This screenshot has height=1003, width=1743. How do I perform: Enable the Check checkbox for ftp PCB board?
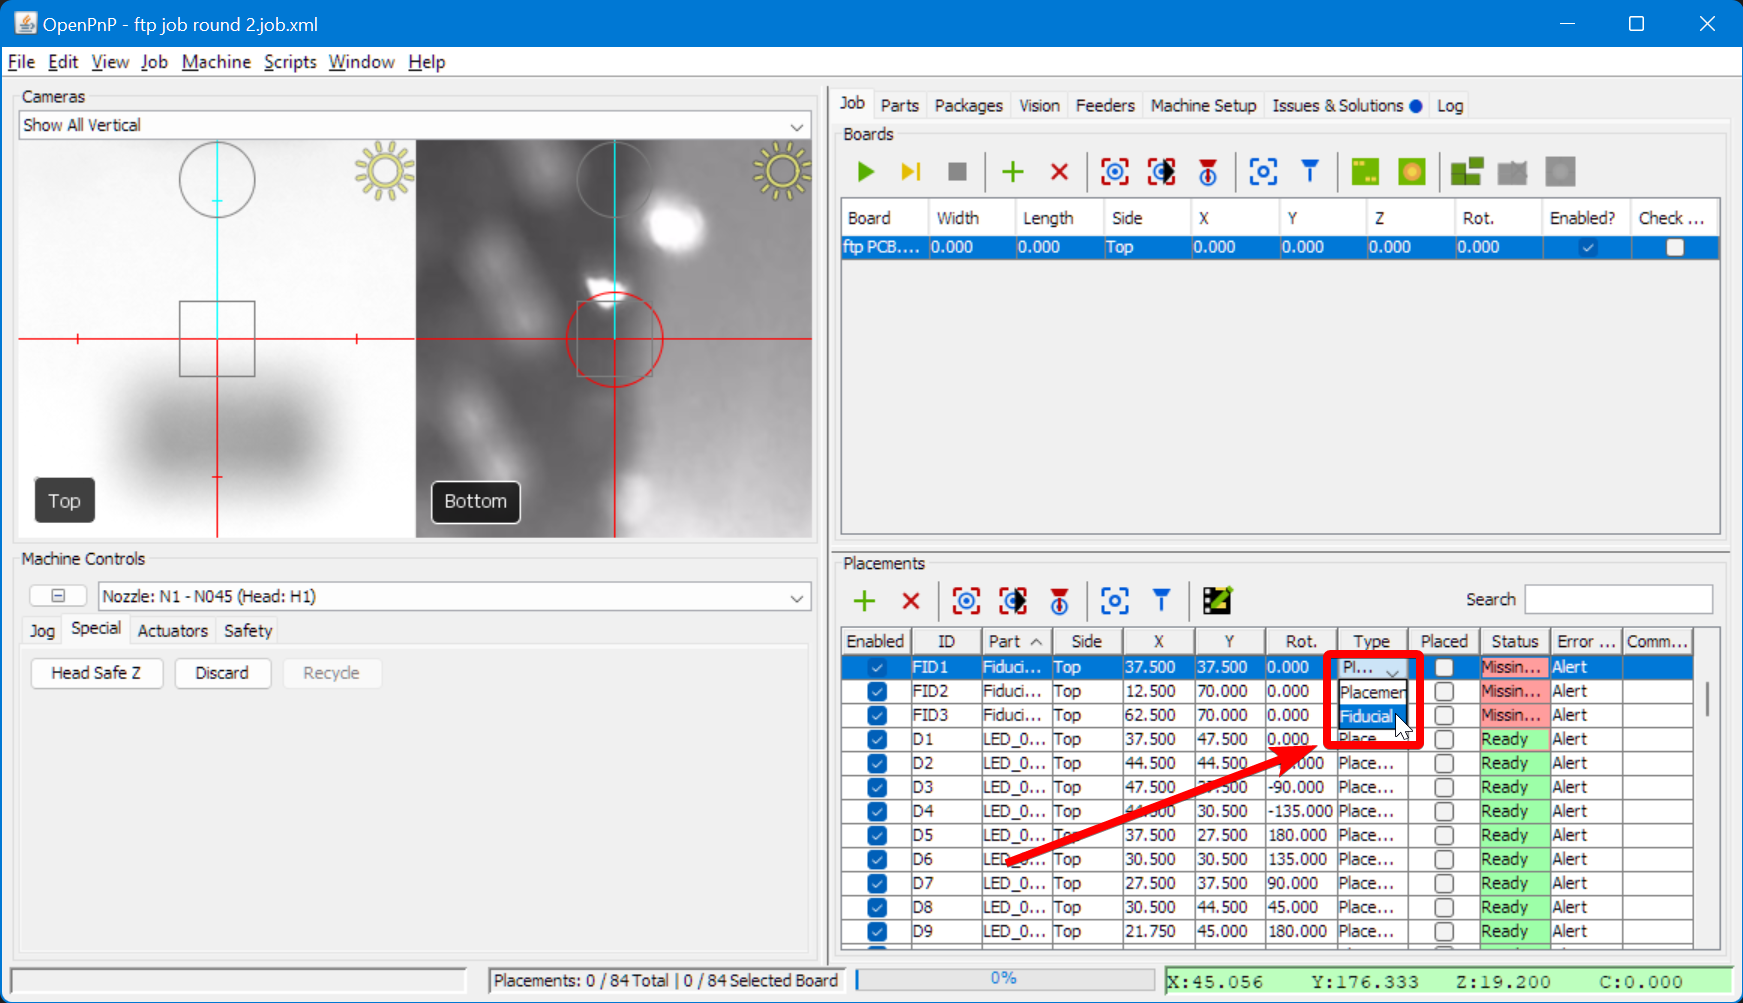[x=1675, y=247]
